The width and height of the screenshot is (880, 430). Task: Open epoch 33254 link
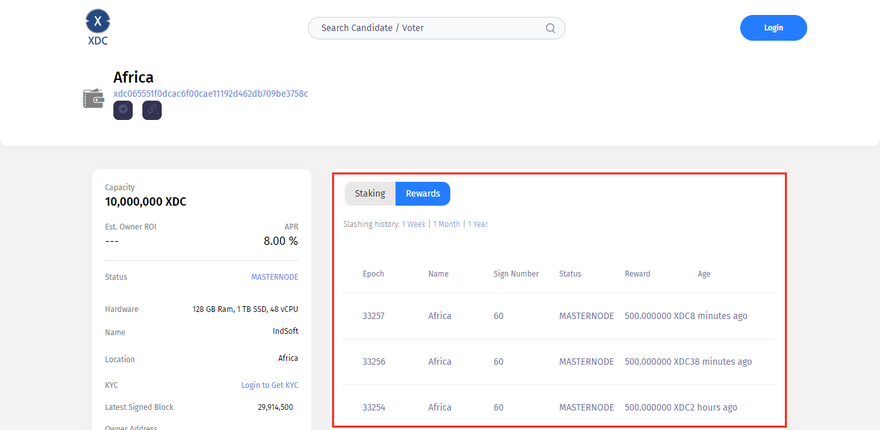[x=373, y=407]
